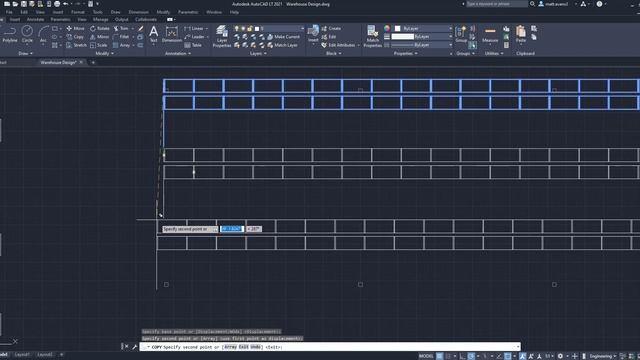
Task: Open the Dimension tool
Action: (x=172, y=34)
